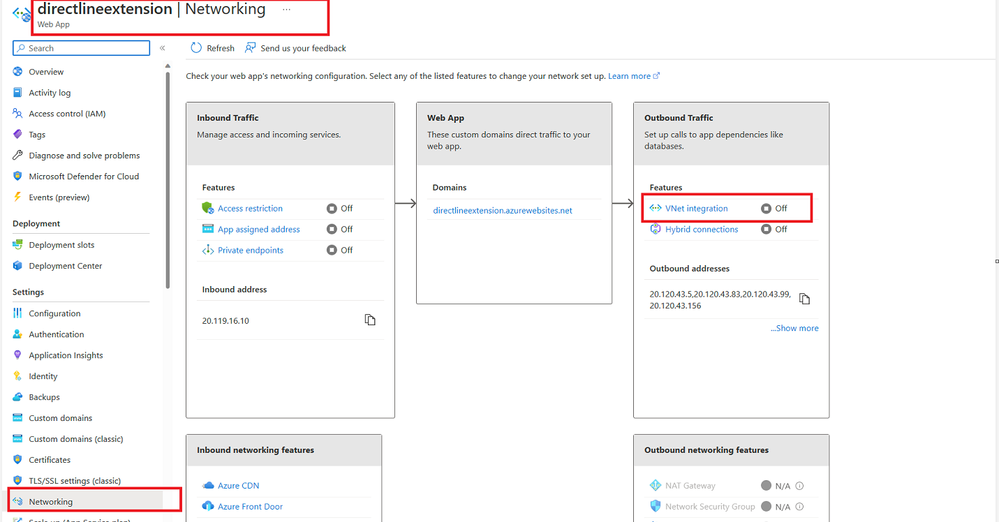Click Access restriction shield icon
999x522 pixels.
pyautogui.click(x=208, y=208)
